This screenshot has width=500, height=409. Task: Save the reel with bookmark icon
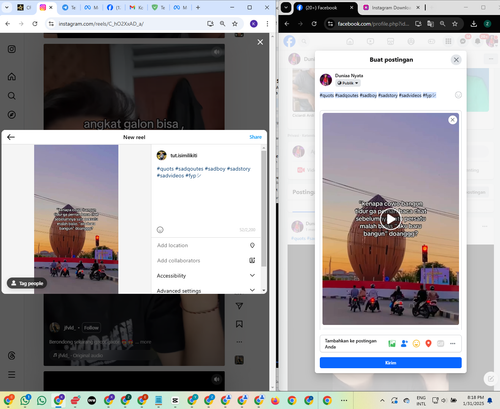point(239,324)
